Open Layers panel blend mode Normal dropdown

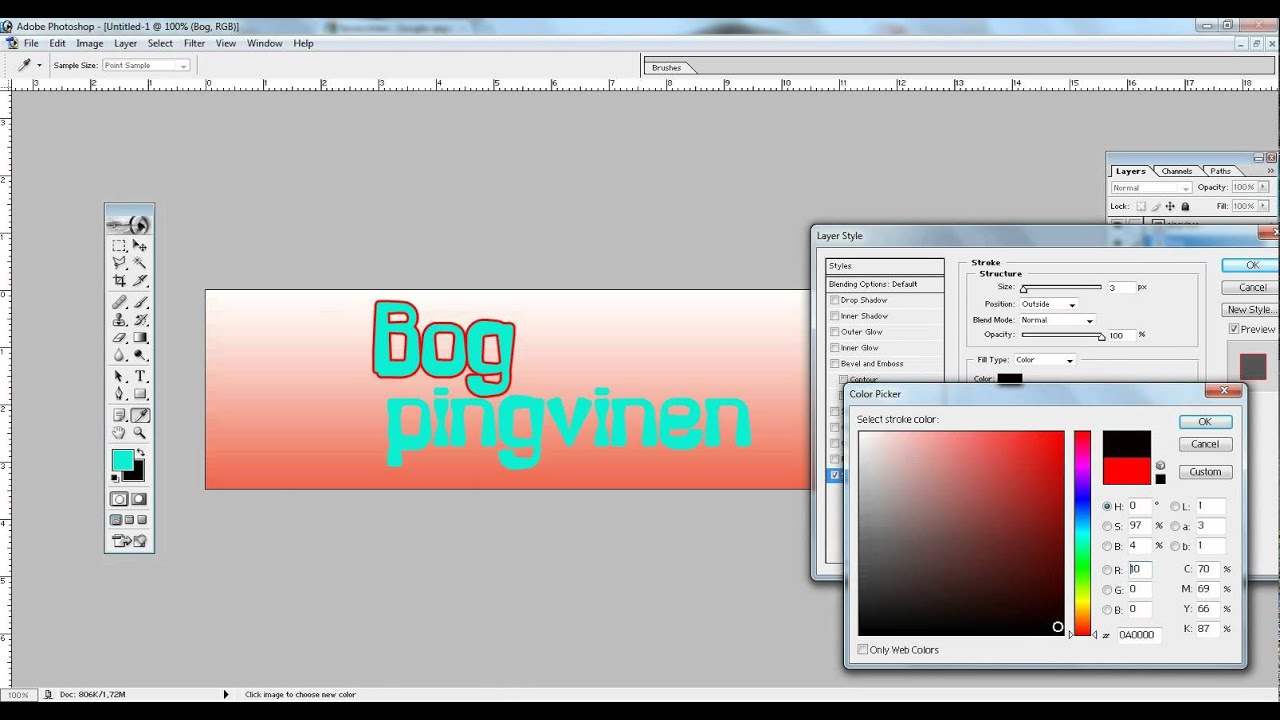1151,188
